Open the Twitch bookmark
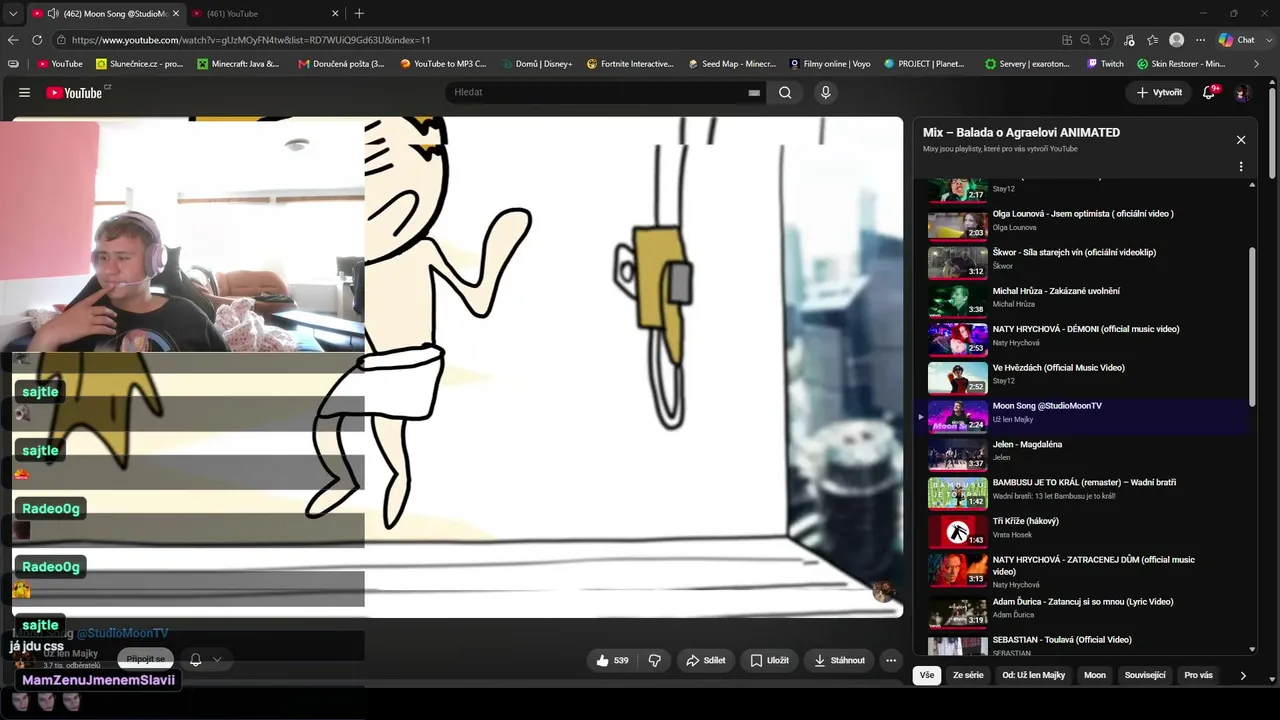 1105,64
